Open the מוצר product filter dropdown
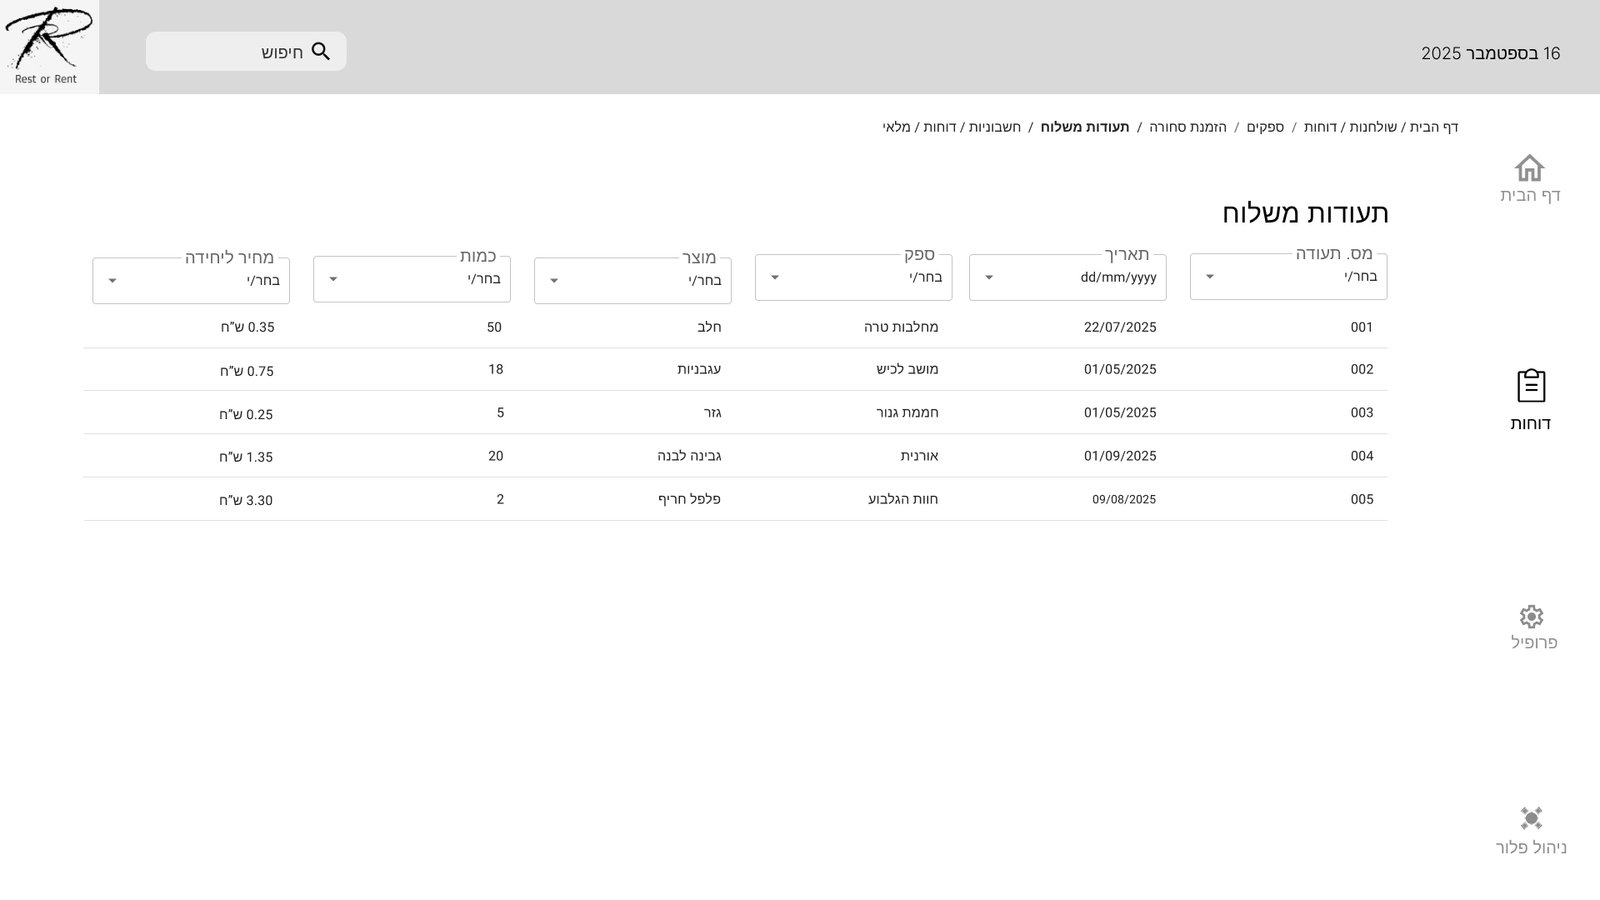Image resolution: width=1600 pixels, height=900 pixels. click(x=632, y=281)
